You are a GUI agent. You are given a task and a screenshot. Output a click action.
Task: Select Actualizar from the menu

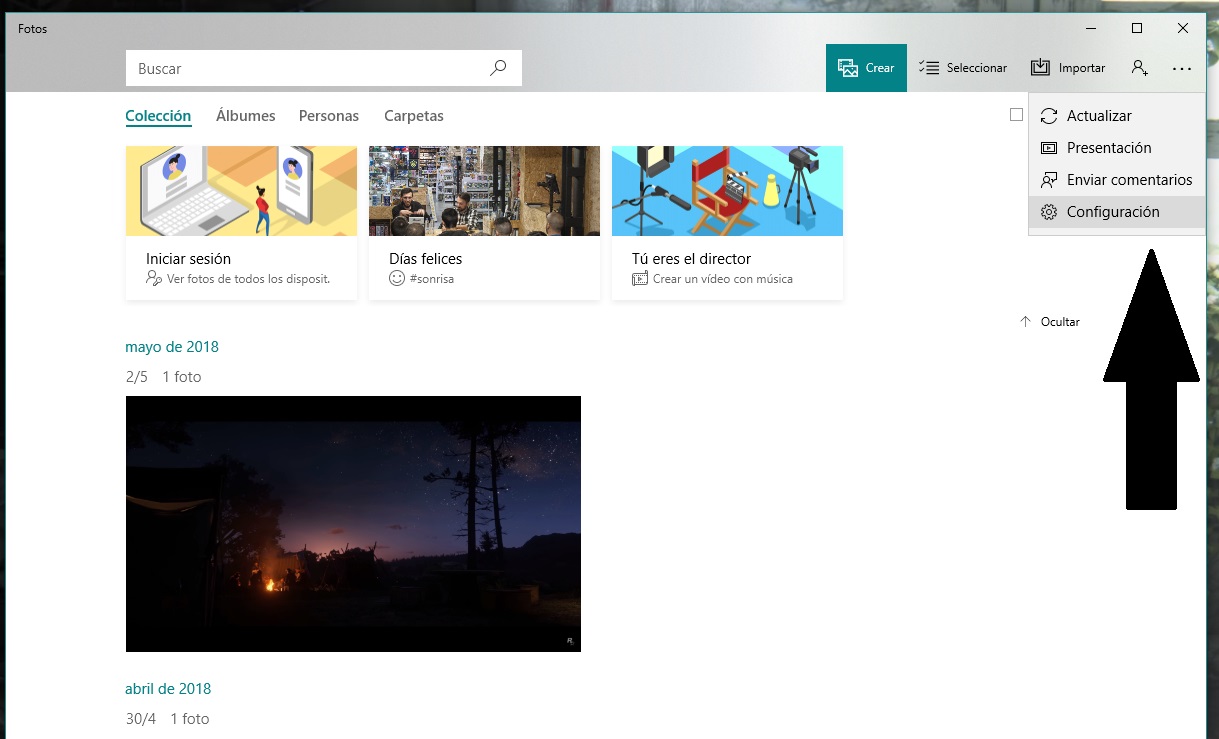[1099, 116]
